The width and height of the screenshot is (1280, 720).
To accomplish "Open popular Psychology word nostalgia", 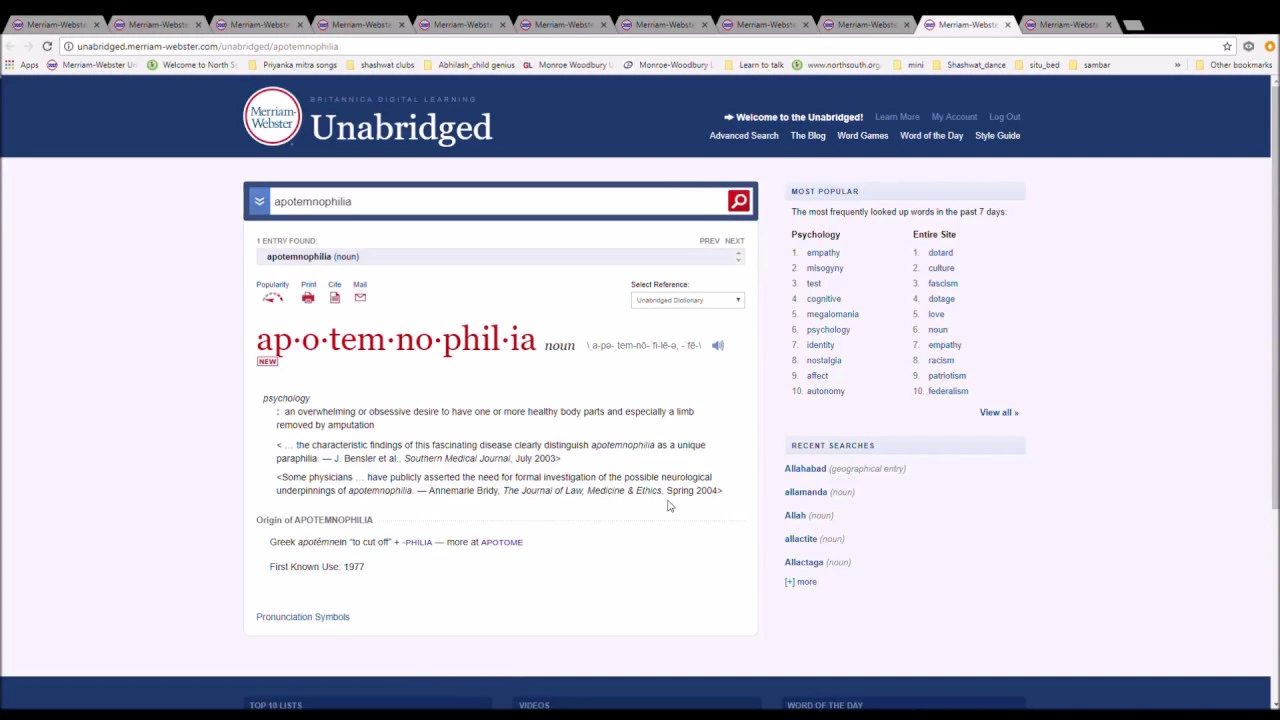I will [x=824, y=360].
